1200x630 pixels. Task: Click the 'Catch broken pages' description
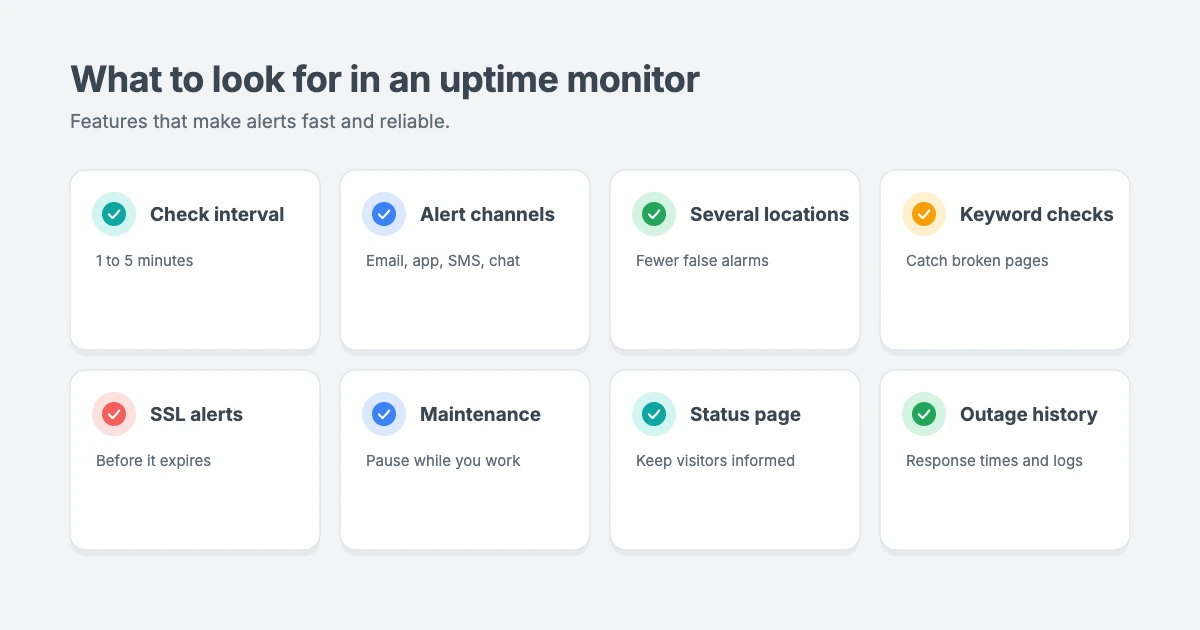pos(977,261)
